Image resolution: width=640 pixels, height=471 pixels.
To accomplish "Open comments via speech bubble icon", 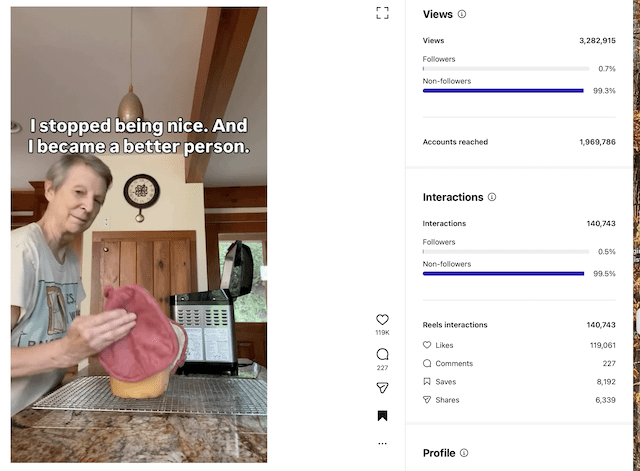I will [x=382, y=354].
